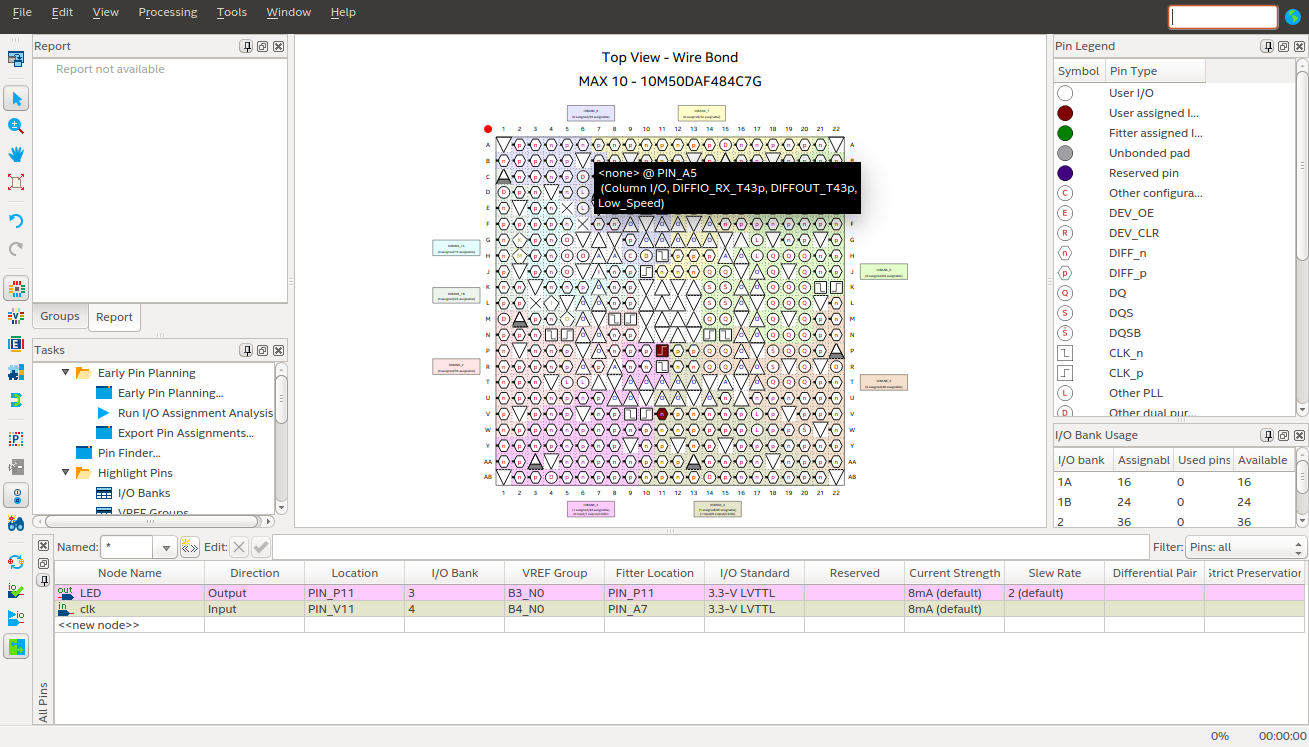Click the I/O Standard column header
Screen dimensions: 1309x747
755,573
